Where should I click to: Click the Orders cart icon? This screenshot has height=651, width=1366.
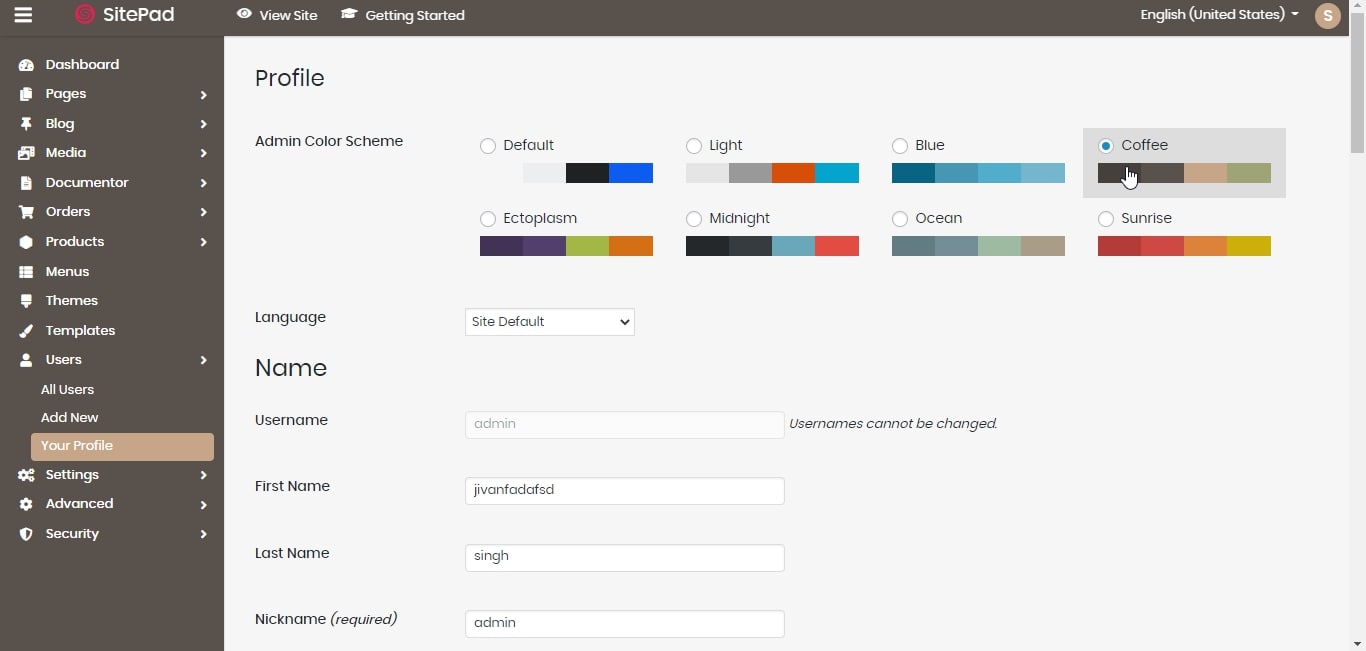coord(26,212)
